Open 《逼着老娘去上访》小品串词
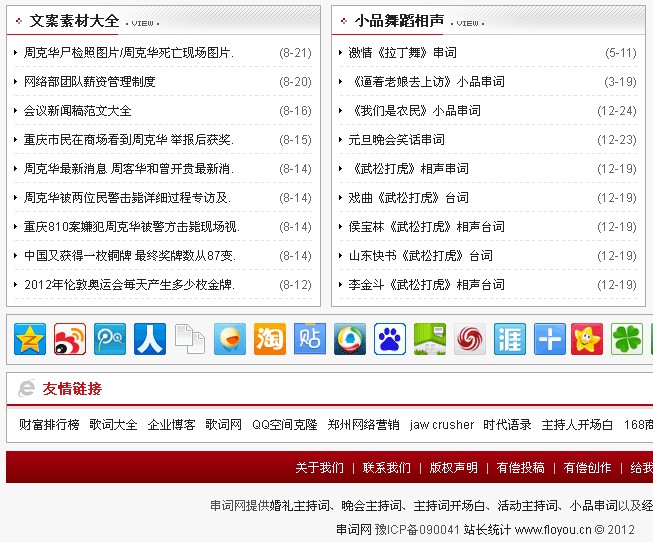Screen dimensions: 653x542 (427, 82)
